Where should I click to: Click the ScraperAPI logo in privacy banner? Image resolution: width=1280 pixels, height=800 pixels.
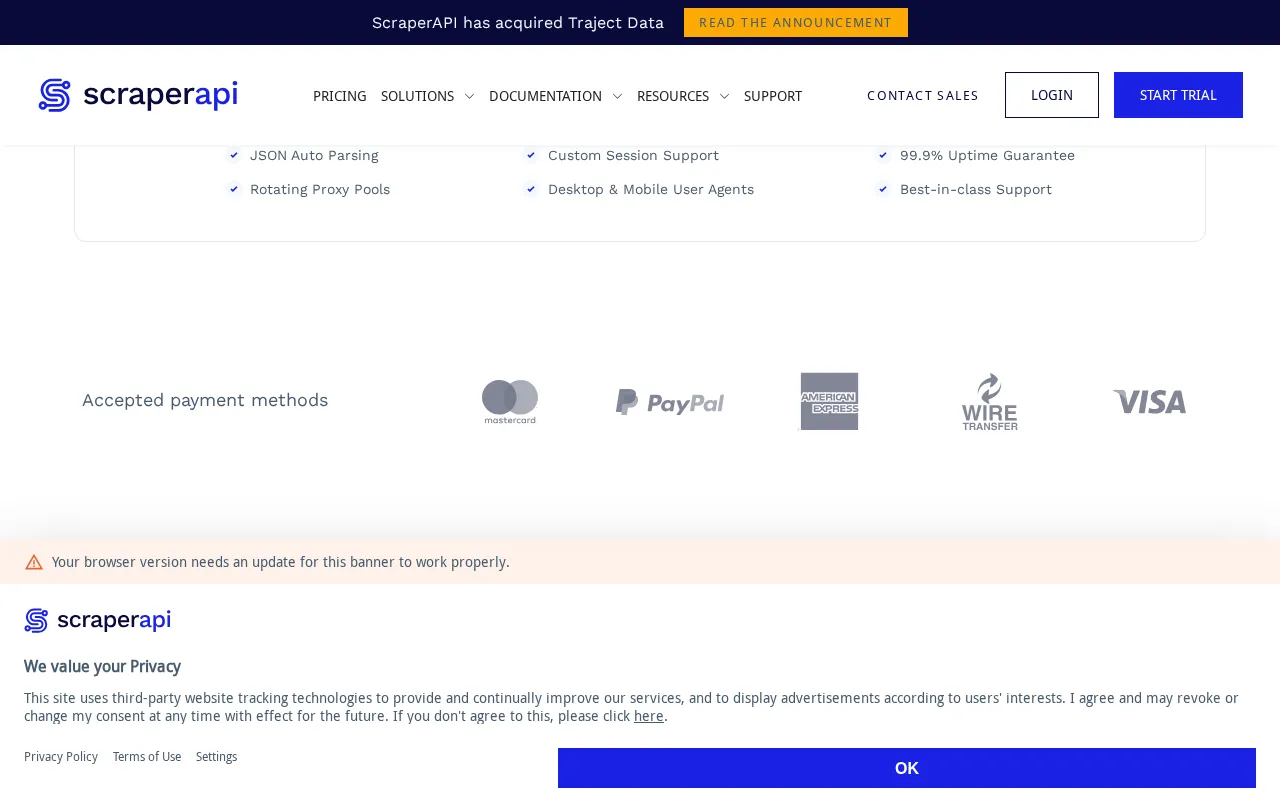point(97,620)
